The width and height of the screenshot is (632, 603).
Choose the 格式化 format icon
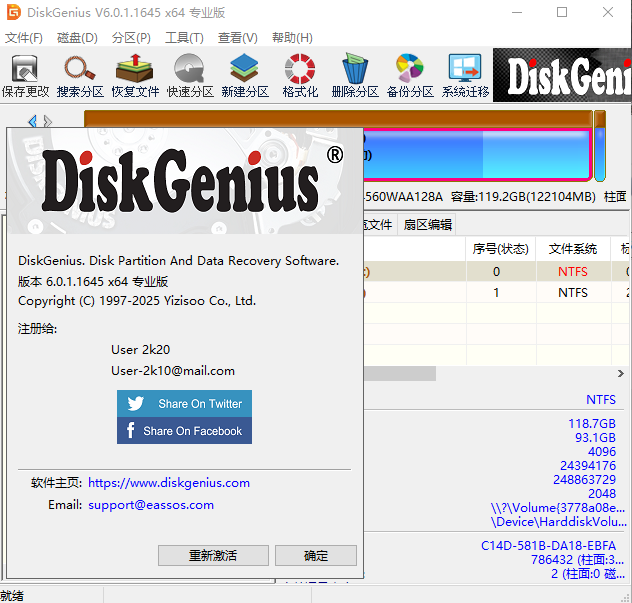300,76
